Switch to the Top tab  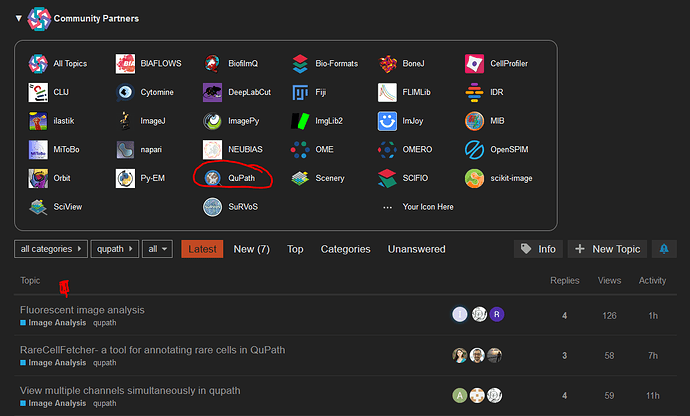295,249
